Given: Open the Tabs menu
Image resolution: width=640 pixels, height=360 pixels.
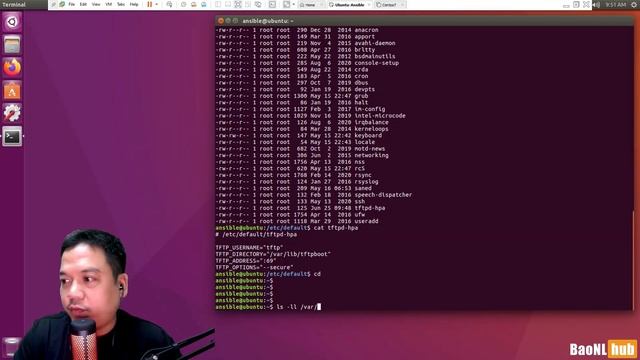Looking at the screenshot, I should pos(121,4).
